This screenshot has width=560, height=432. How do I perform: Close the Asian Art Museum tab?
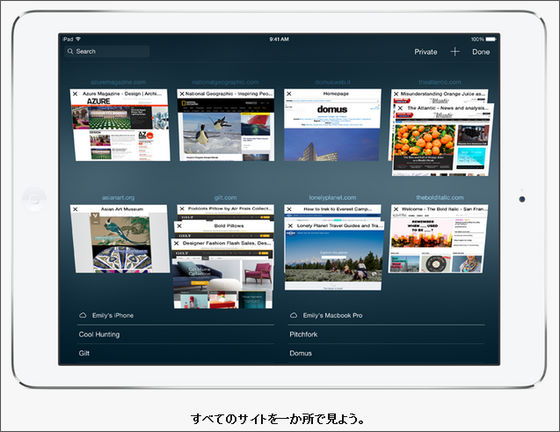point(75,209)
